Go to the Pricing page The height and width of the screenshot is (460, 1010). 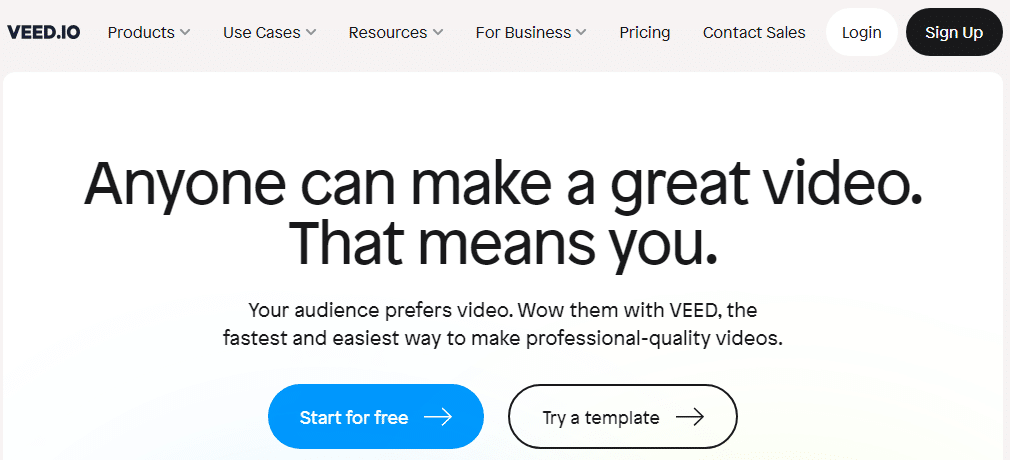[645, 32]
